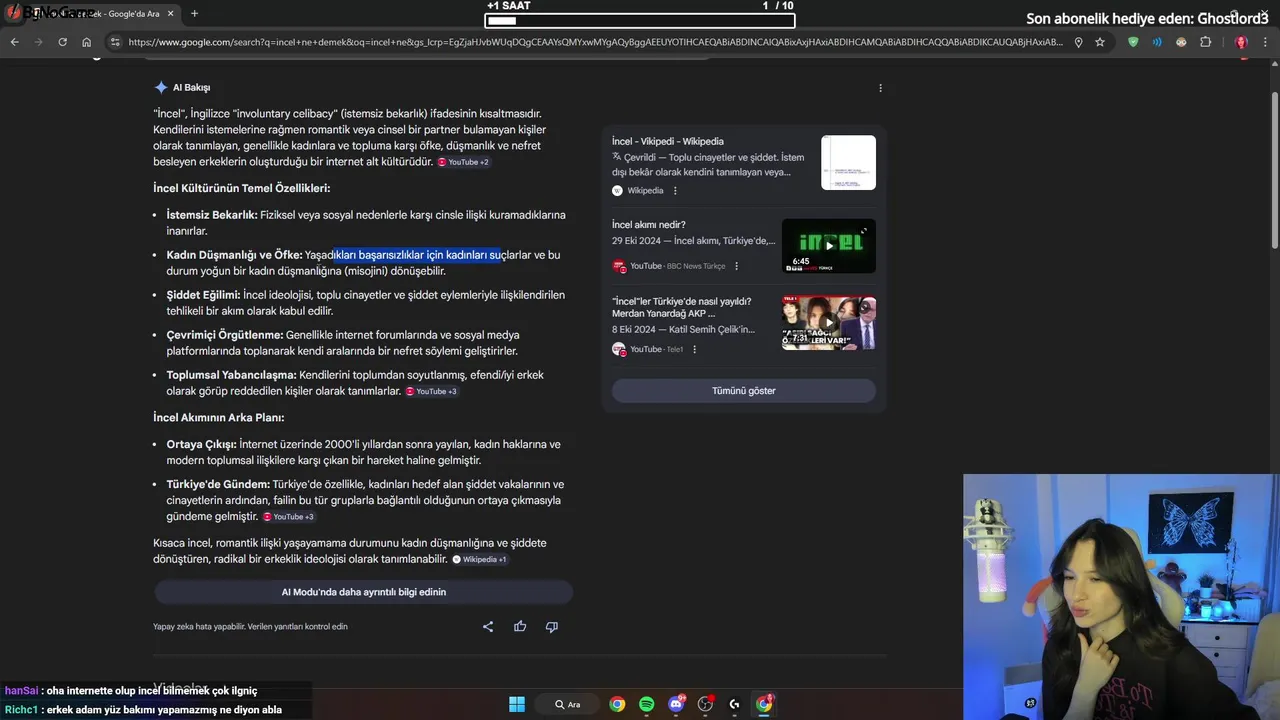Click the Şiddet Eğilimi heading text
1280x720 pixels.
coord(203,295)
